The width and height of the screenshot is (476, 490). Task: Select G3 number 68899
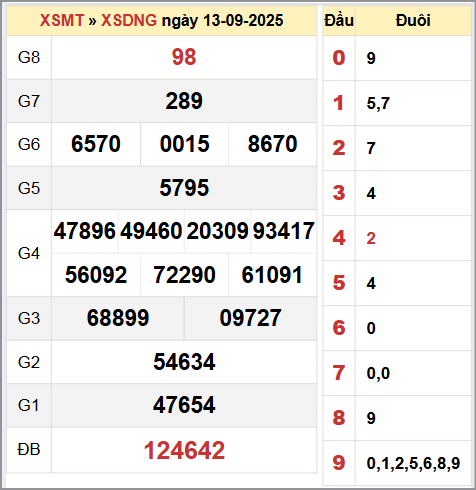(118, 318)
